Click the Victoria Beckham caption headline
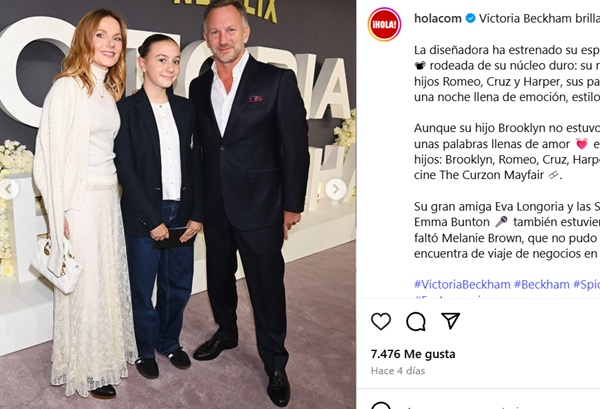This screenshot has height=409, width=600. click(x=539, y=18)
